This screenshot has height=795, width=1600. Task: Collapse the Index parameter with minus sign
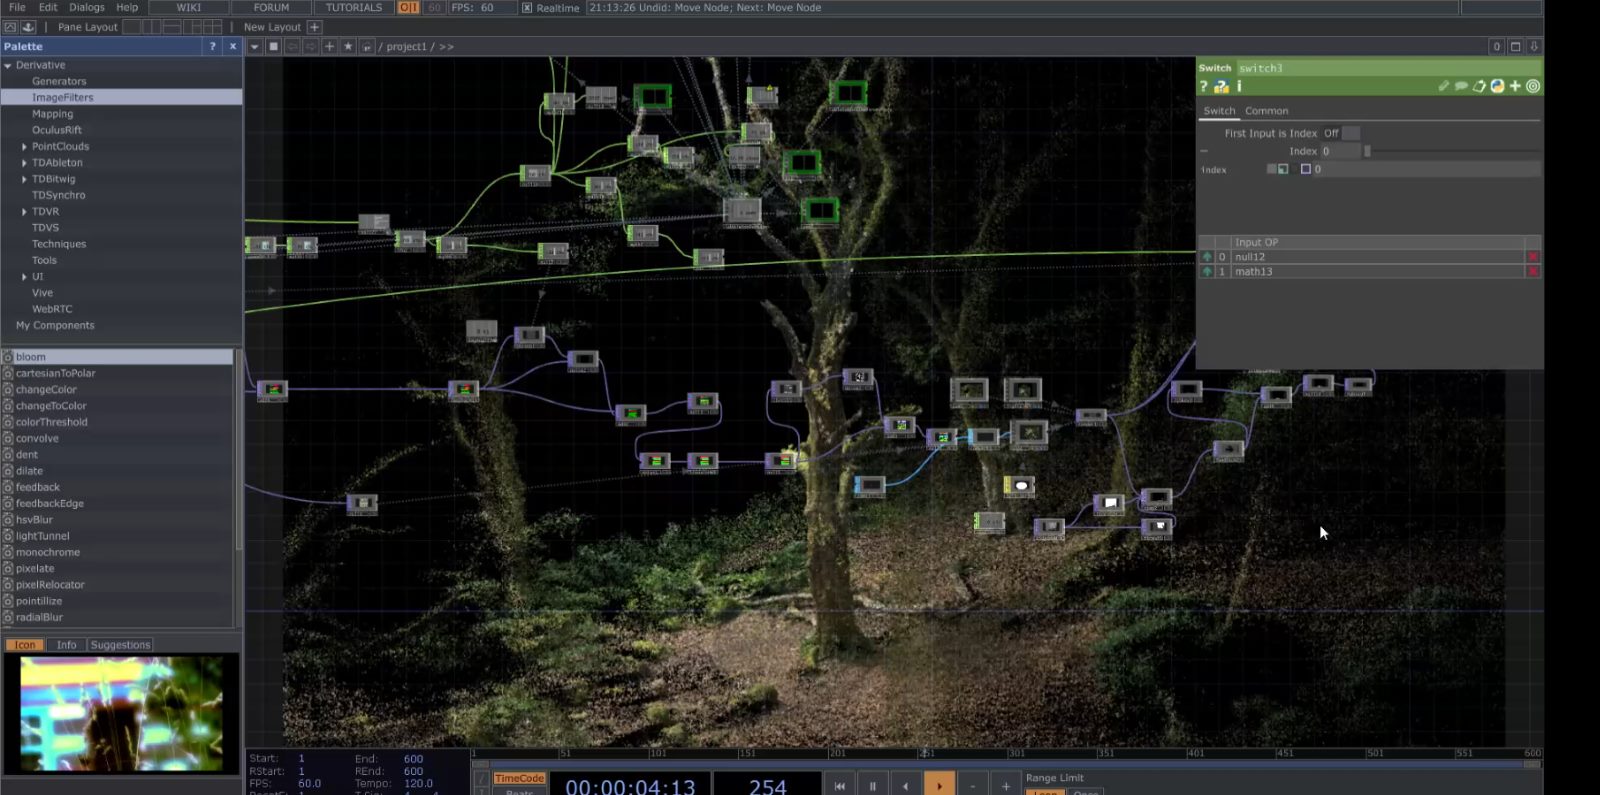[x=1204, y=151]
